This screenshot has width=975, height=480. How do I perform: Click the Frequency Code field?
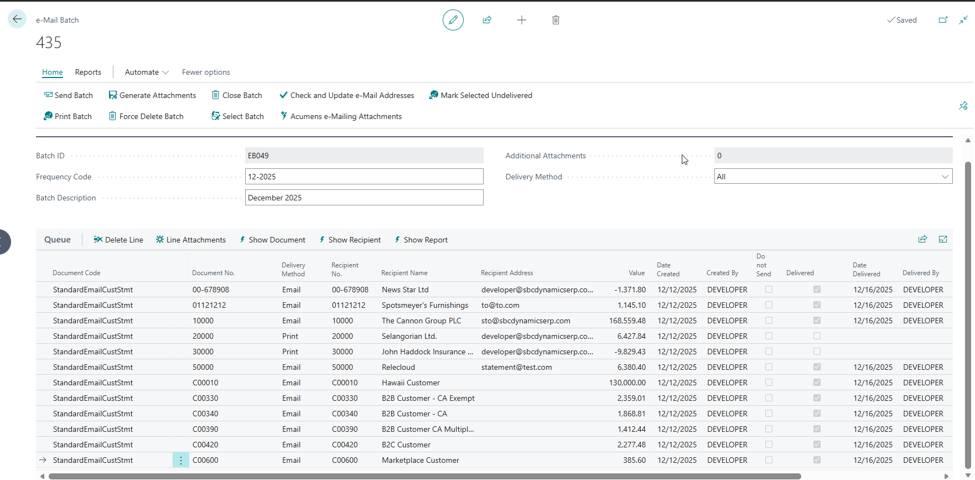click(364, 177)
